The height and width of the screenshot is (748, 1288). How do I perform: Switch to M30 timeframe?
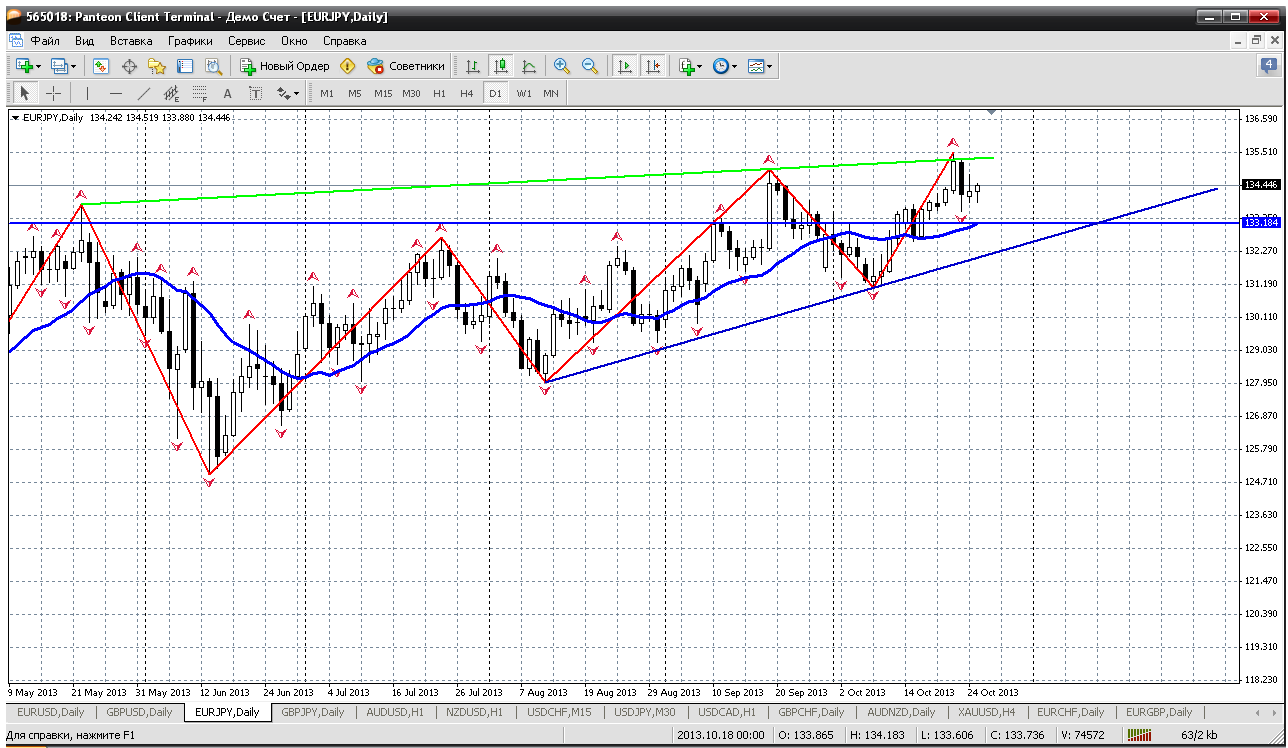pos(411,93)
